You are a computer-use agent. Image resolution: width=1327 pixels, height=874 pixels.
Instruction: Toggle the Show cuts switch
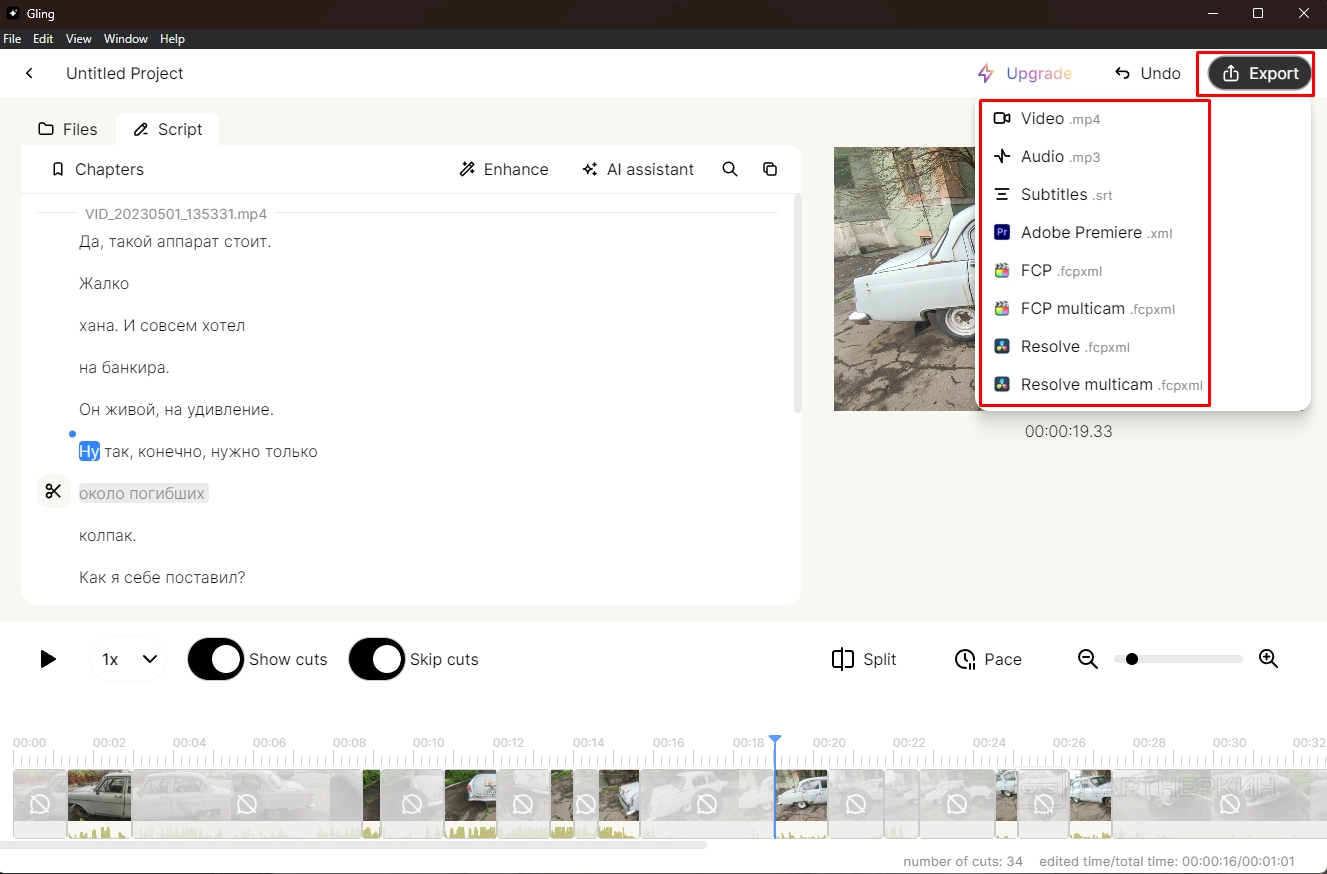coord(216,659)
